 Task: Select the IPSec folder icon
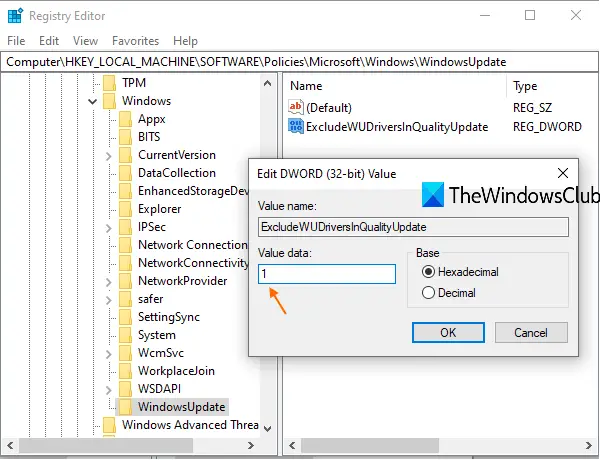[x=126, y=227]
